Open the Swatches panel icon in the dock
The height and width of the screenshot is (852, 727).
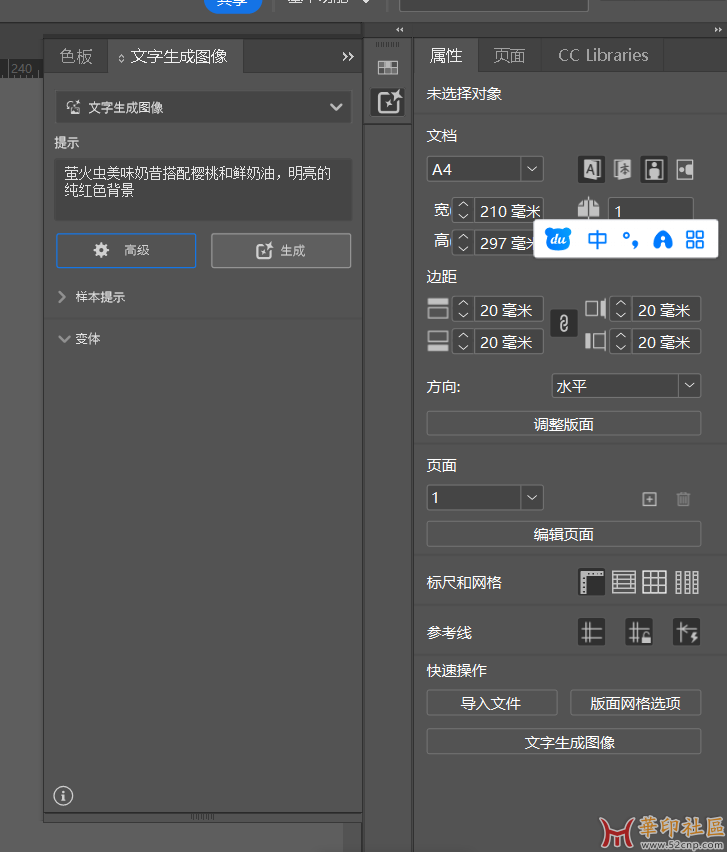click(387, 68)
